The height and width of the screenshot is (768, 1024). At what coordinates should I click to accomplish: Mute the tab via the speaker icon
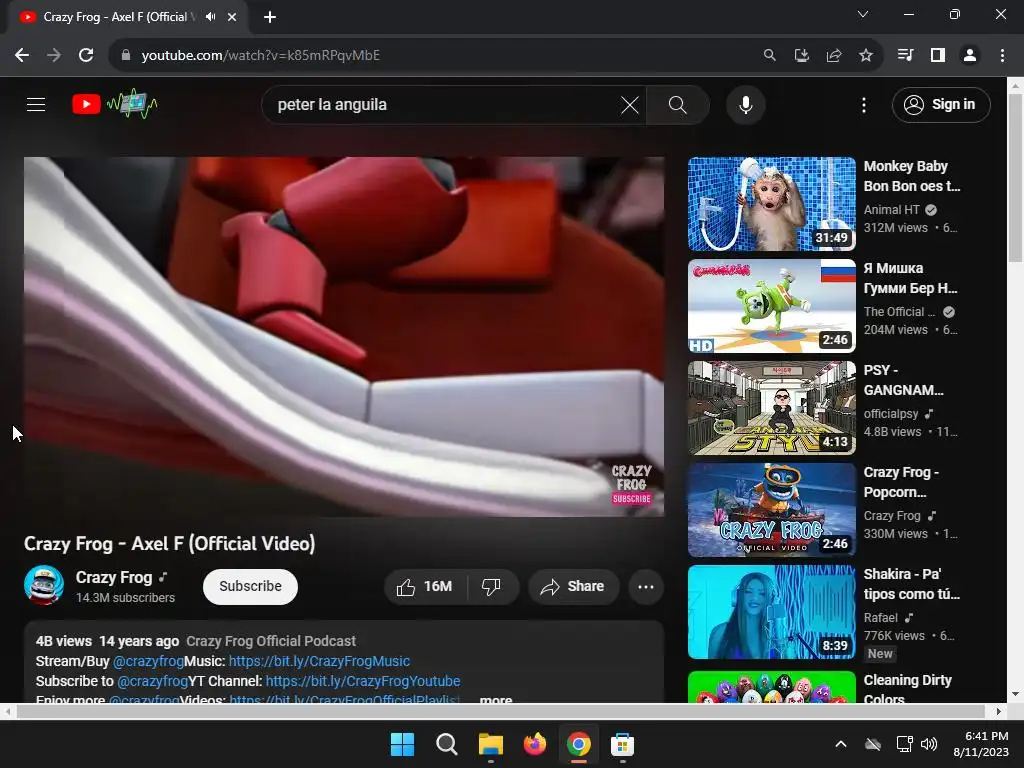[x=210, y=17]
